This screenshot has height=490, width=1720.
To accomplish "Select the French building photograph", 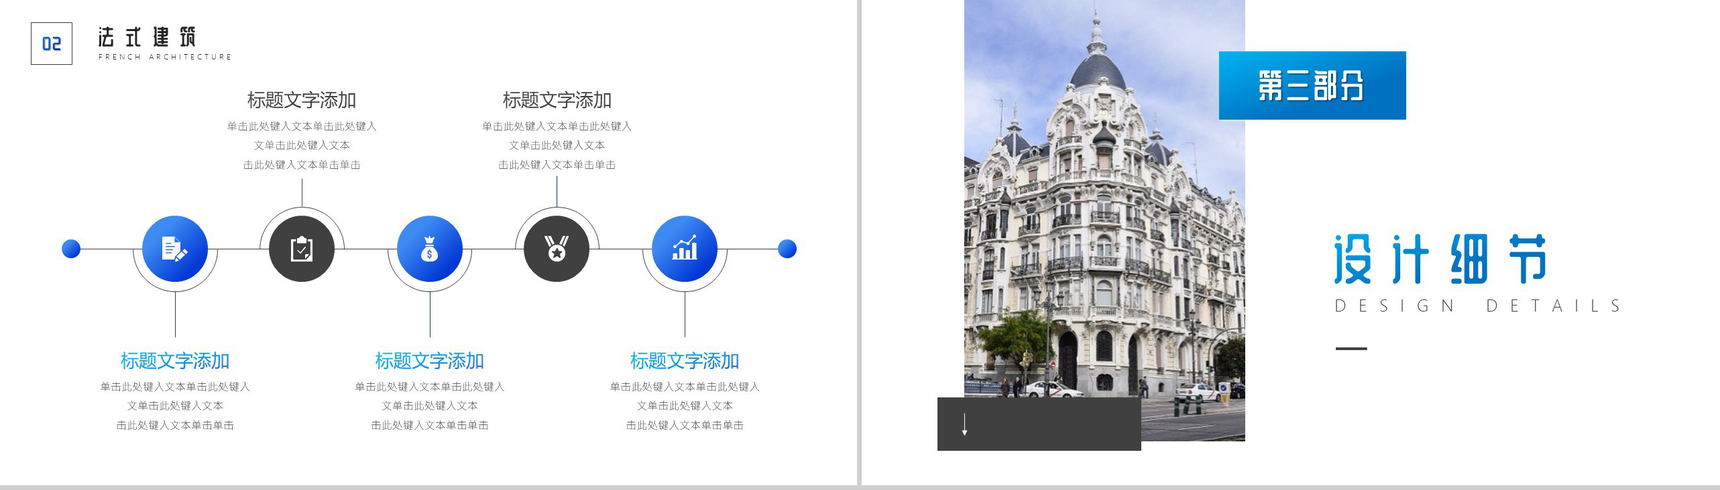I will [x=1104, y=220].
